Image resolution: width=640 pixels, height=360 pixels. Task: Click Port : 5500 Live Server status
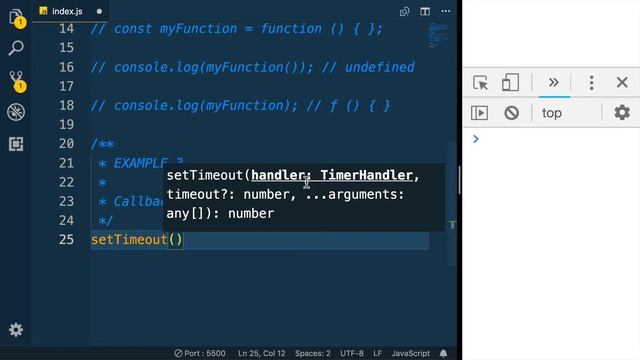click(x=200, y=353)
